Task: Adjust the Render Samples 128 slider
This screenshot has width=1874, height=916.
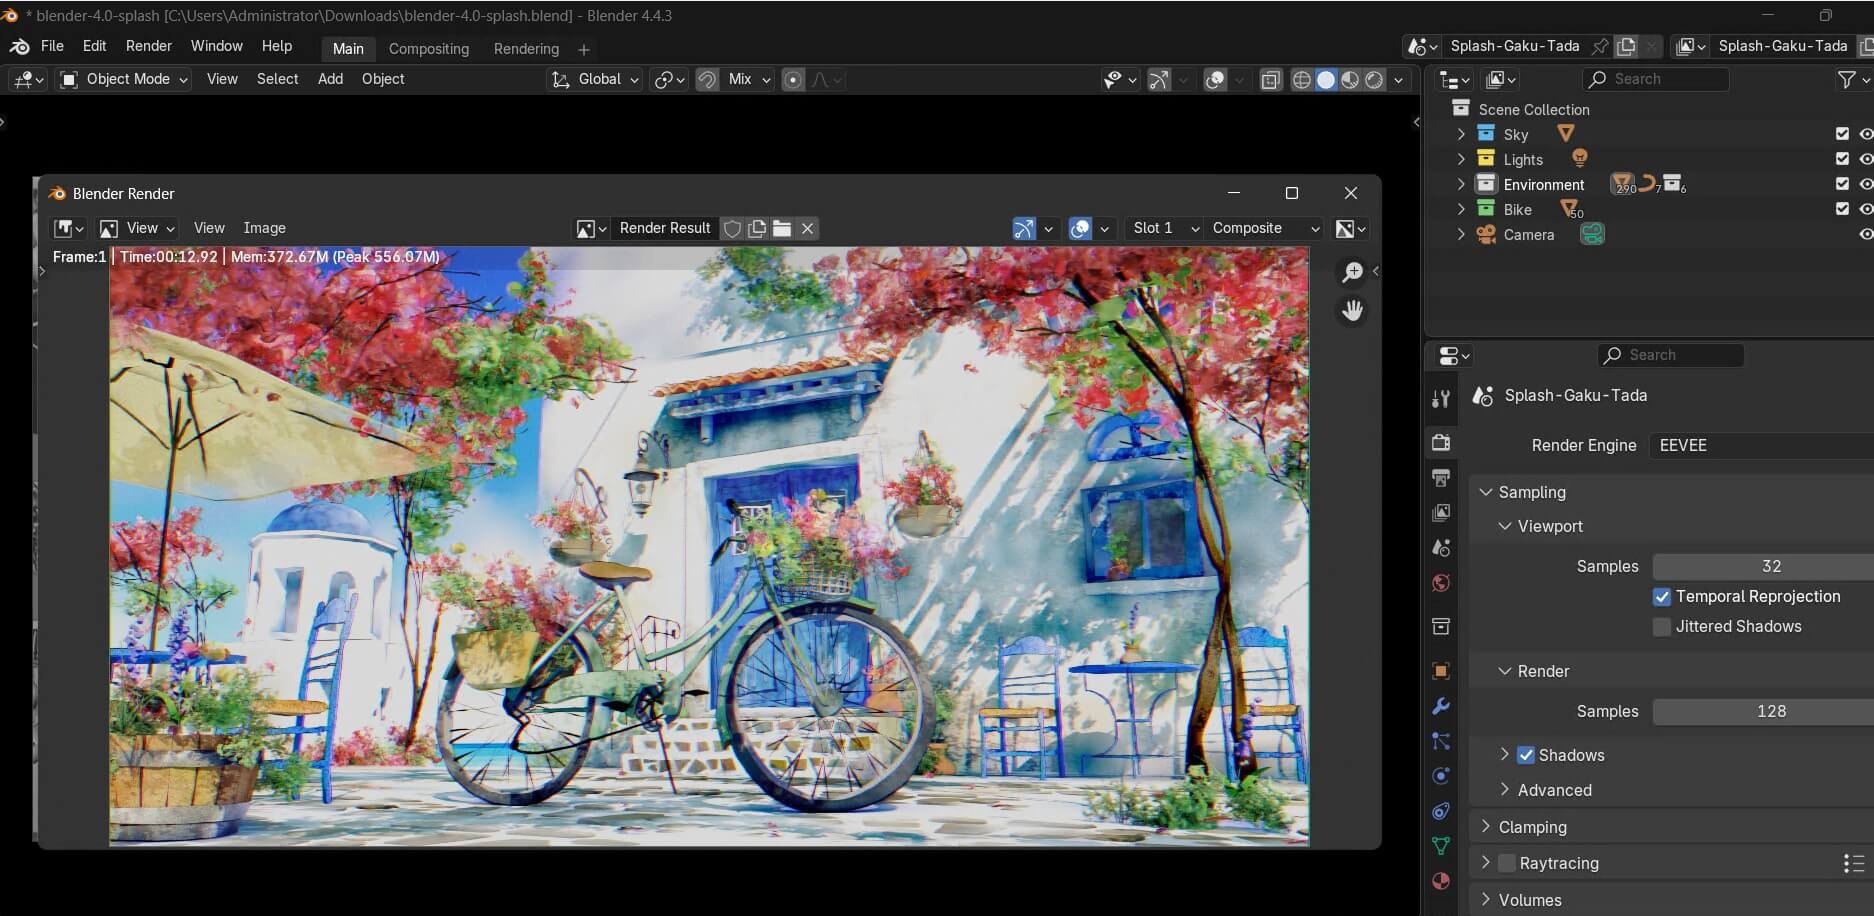Action: pyautogui.click(x=1770, y=711)
